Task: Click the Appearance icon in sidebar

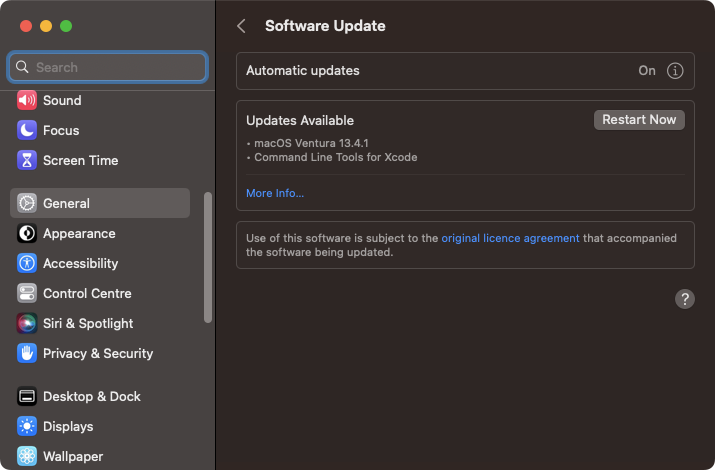Action: click(26, 233)
